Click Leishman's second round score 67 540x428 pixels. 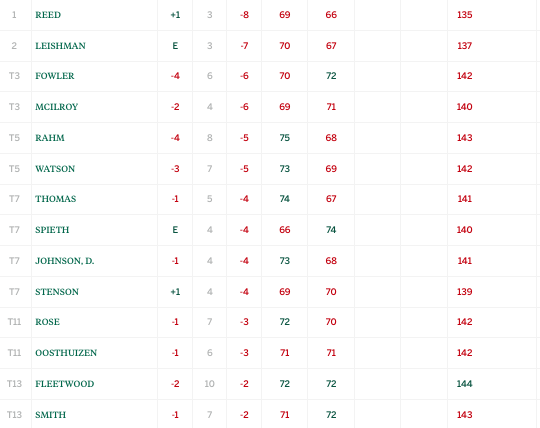click(331, 46)
